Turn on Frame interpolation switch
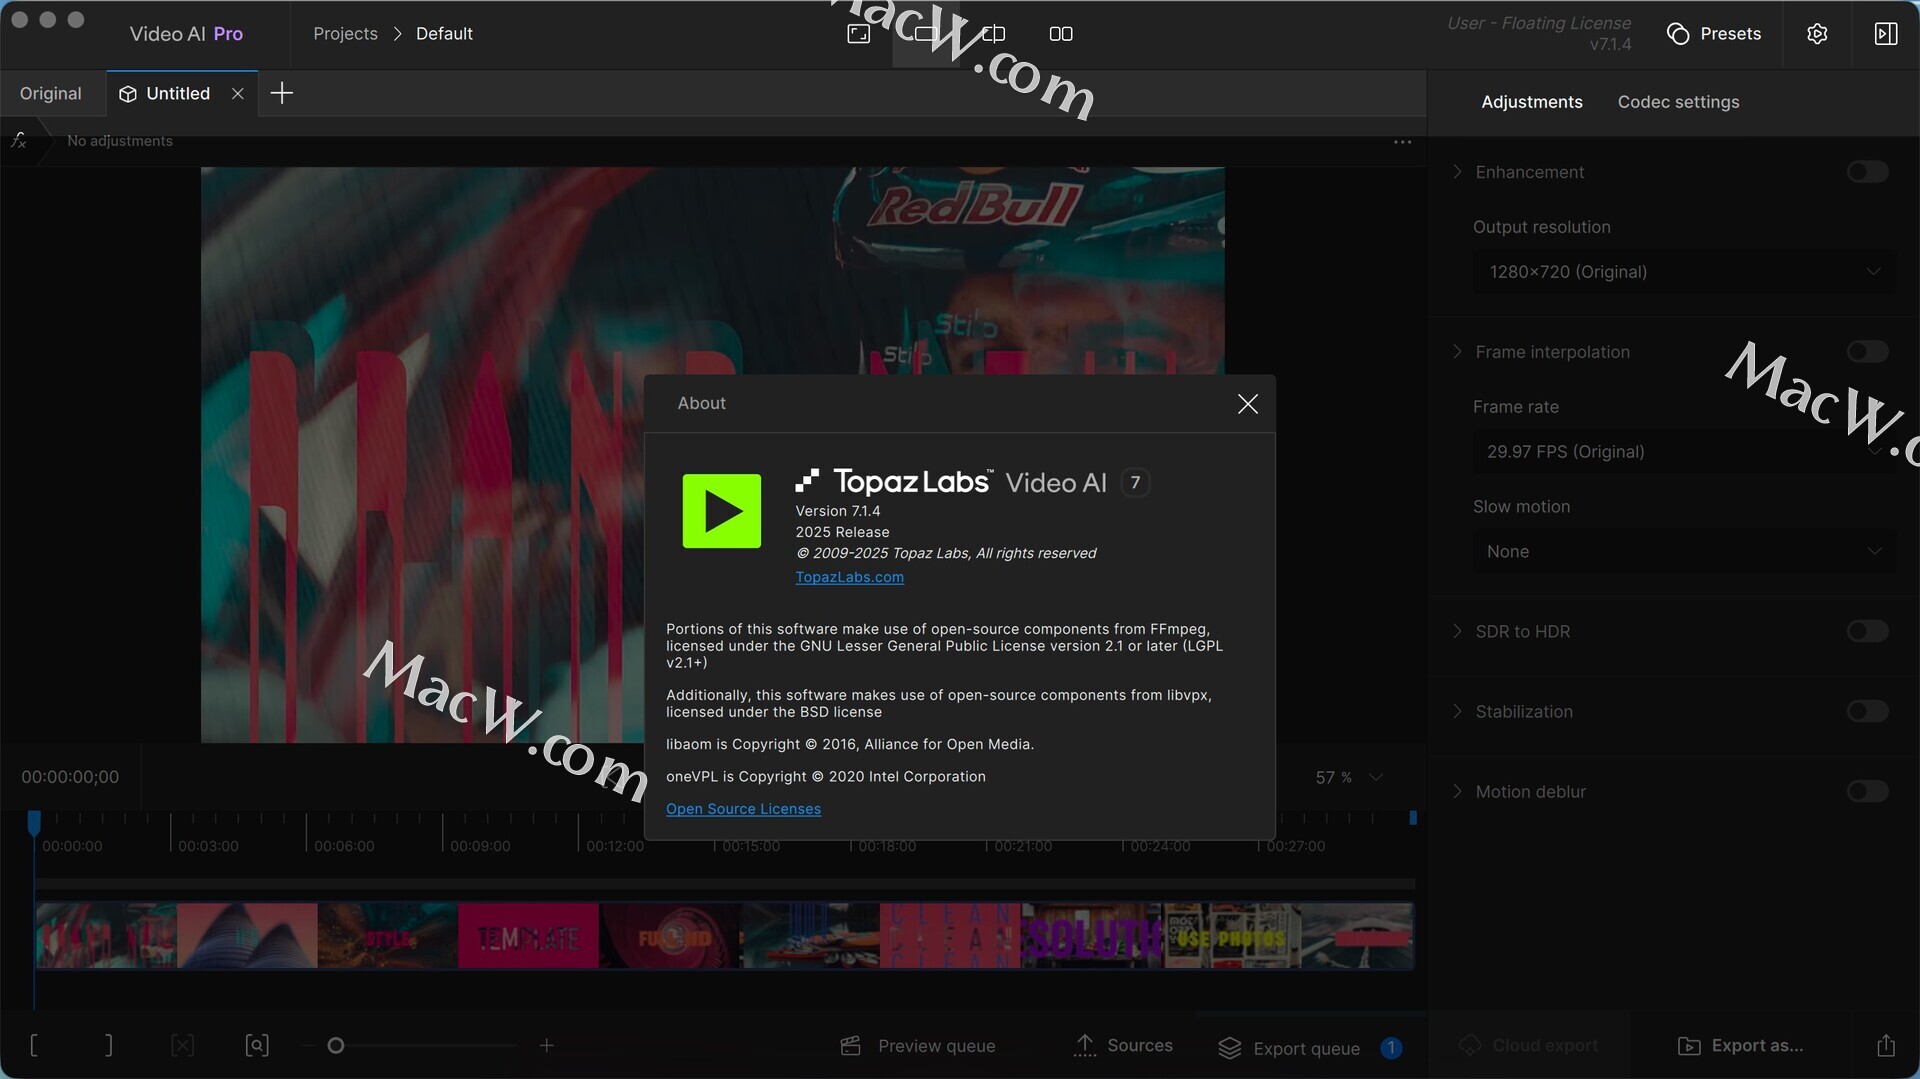The height and width of the screenshot is (1079, 1920). [x=1866, y=352]
